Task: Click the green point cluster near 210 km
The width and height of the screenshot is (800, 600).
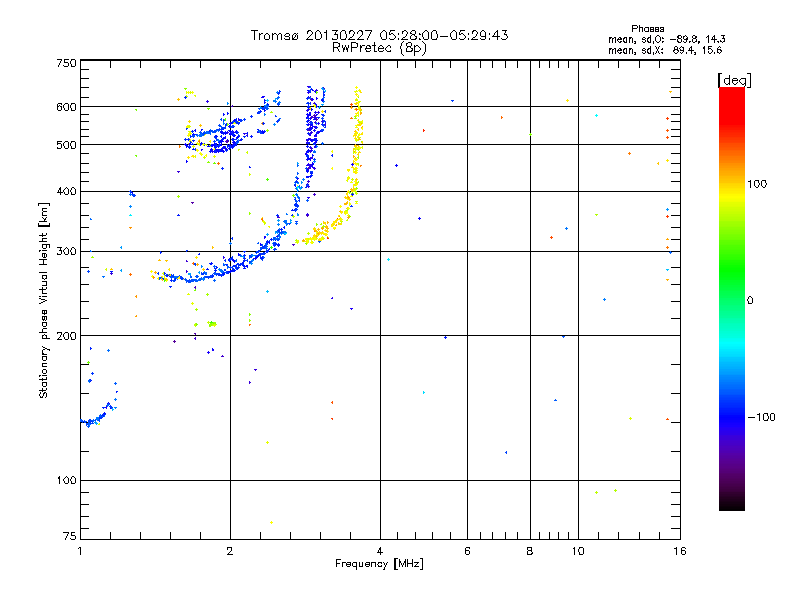Action: pyautogui.click(x=212, y=323)
